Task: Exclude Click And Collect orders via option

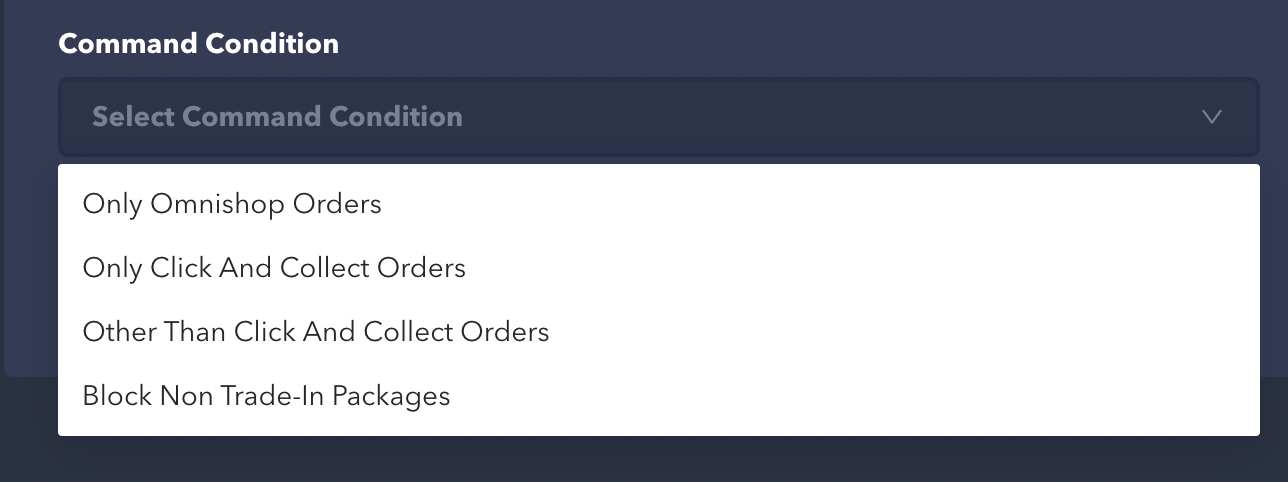Action: click(x=316, y=332)
